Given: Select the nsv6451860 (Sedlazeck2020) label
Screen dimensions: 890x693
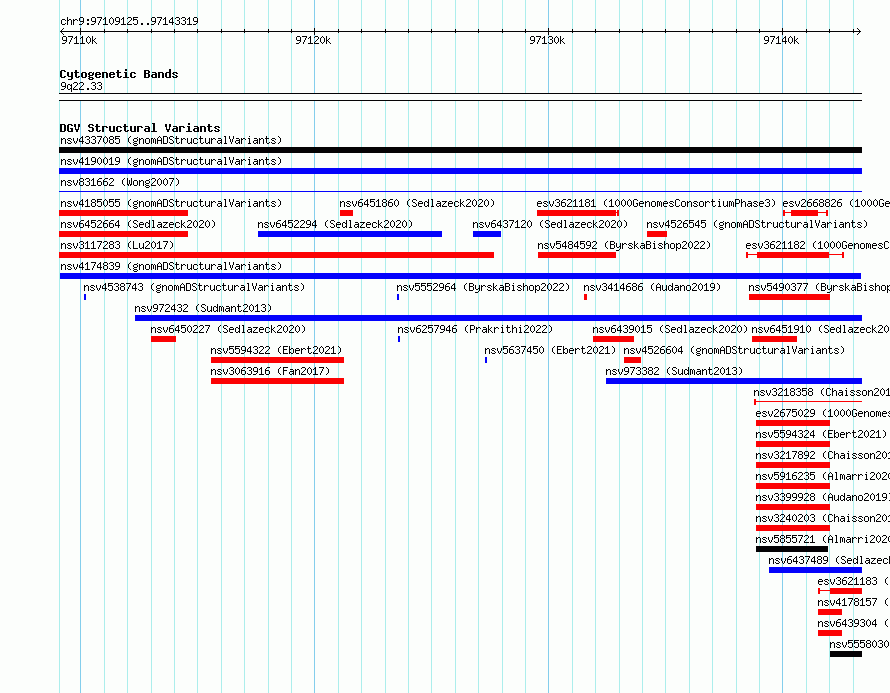Looking at the screenshot, I should click(417, 203).
